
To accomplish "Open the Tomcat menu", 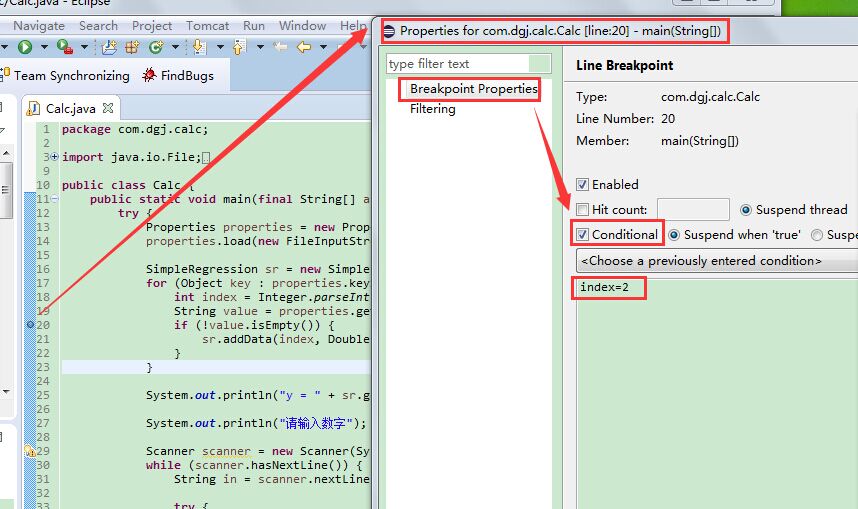I will coord(207,26).
